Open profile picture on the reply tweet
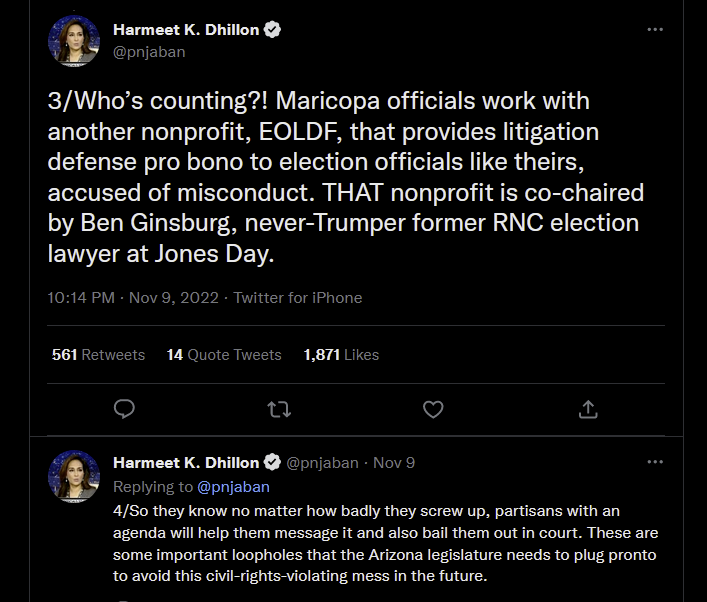The width and height of the screenshot is (707, 602). (x=74, y=474)
